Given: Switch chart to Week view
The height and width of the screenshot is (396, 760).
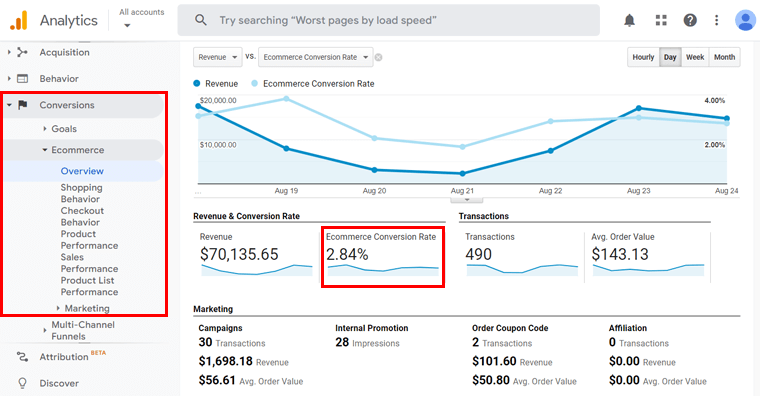Looking at the screenshot, I should [x=695, y=57].
